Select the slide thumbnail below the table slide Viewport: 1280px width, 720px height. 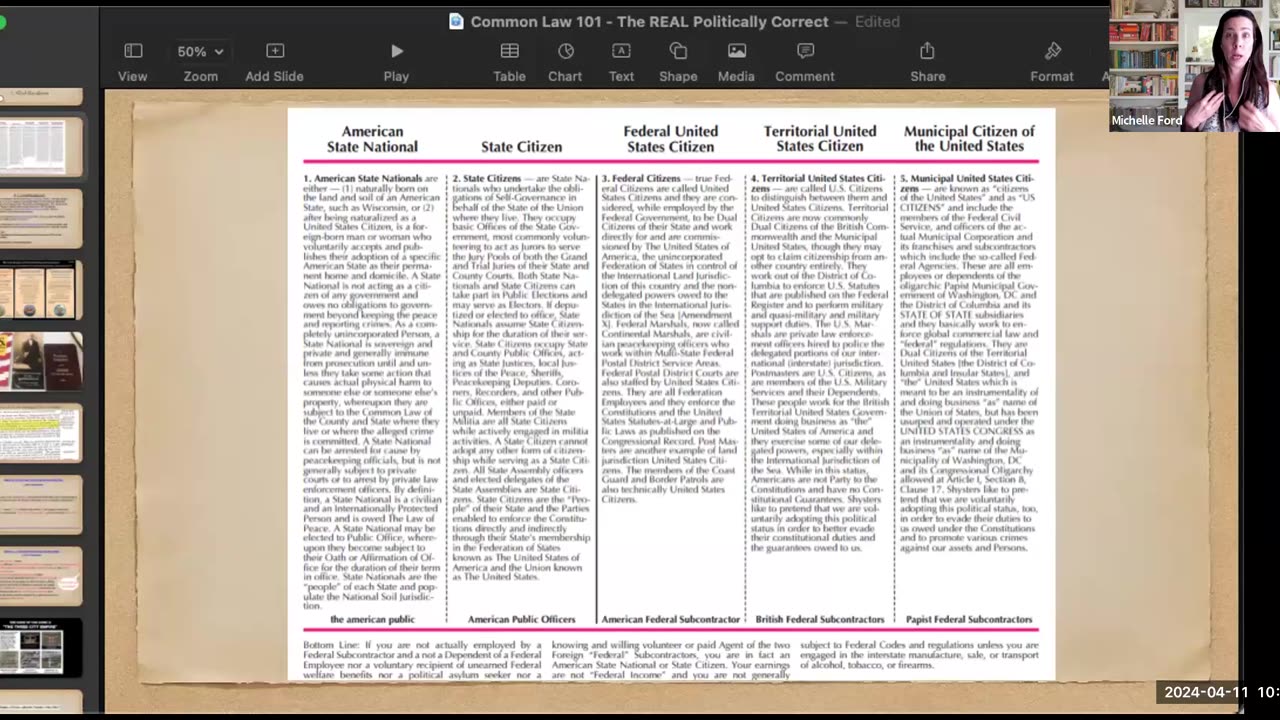[x=41, y=218]
